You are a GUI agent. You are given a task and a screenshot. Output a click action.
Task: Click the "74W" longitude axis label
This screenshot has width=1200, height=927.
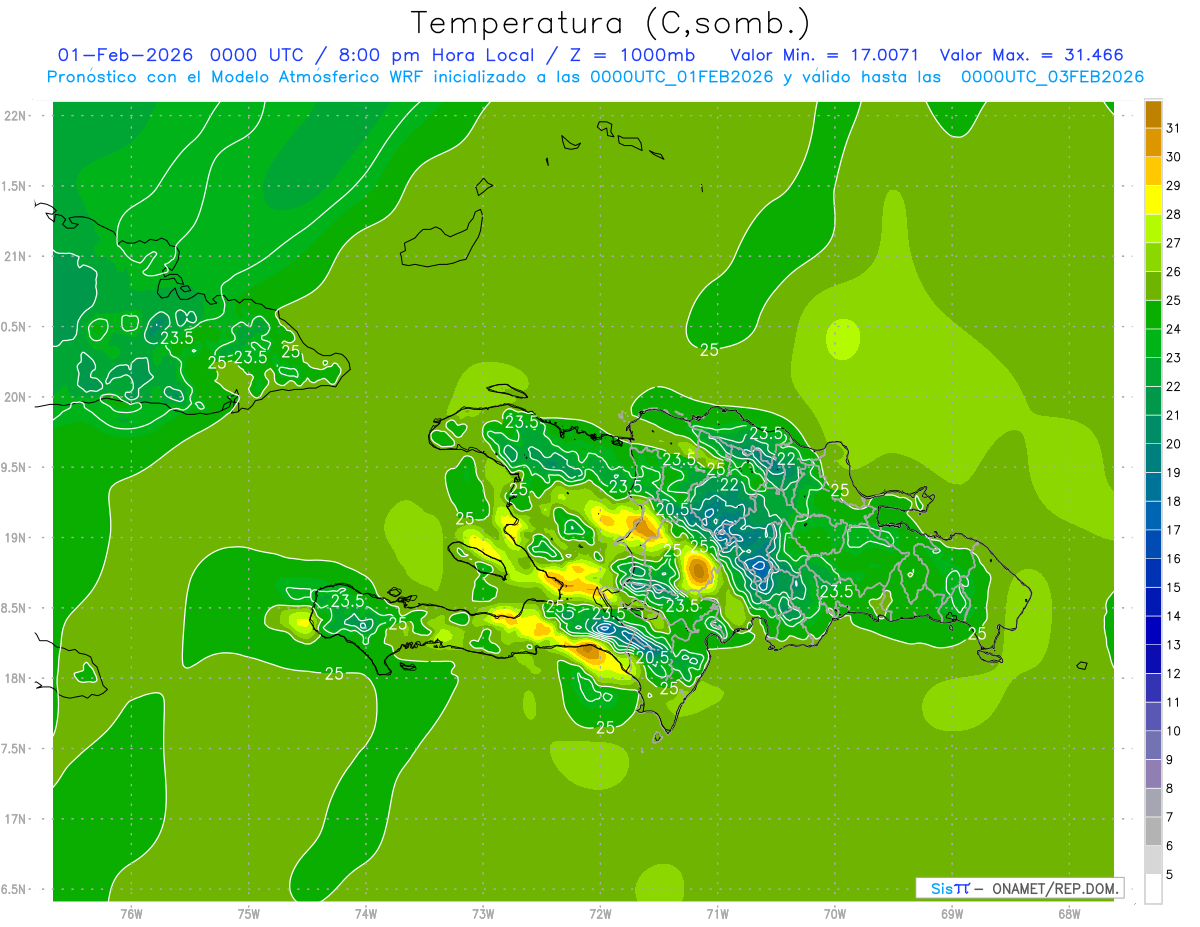point(366,912)
